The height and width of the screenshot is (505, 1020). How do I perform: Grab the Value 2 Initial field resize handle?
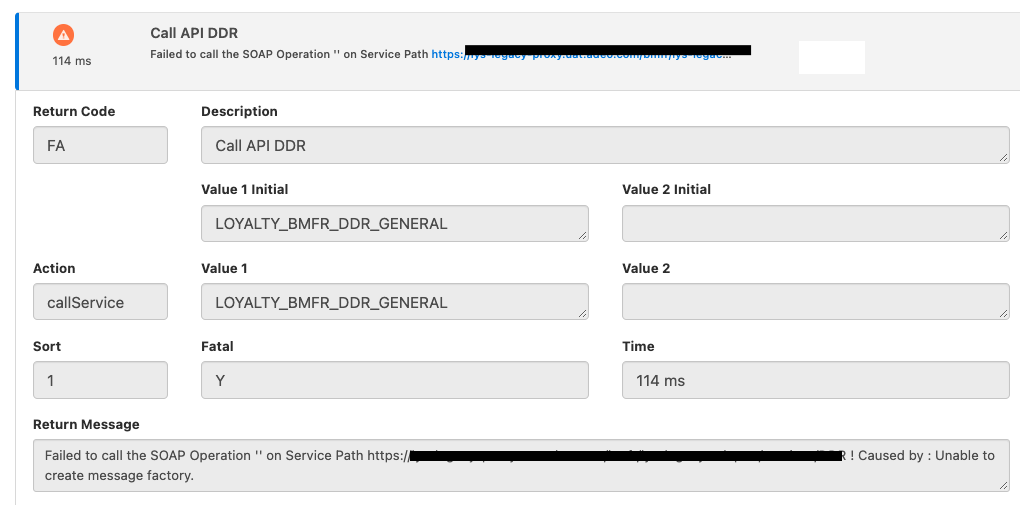[1004, 236]
